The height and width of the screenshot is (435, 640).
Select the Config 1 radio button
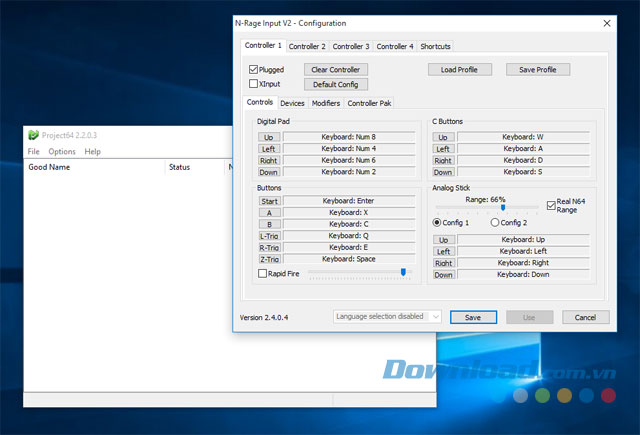(437, 222)
